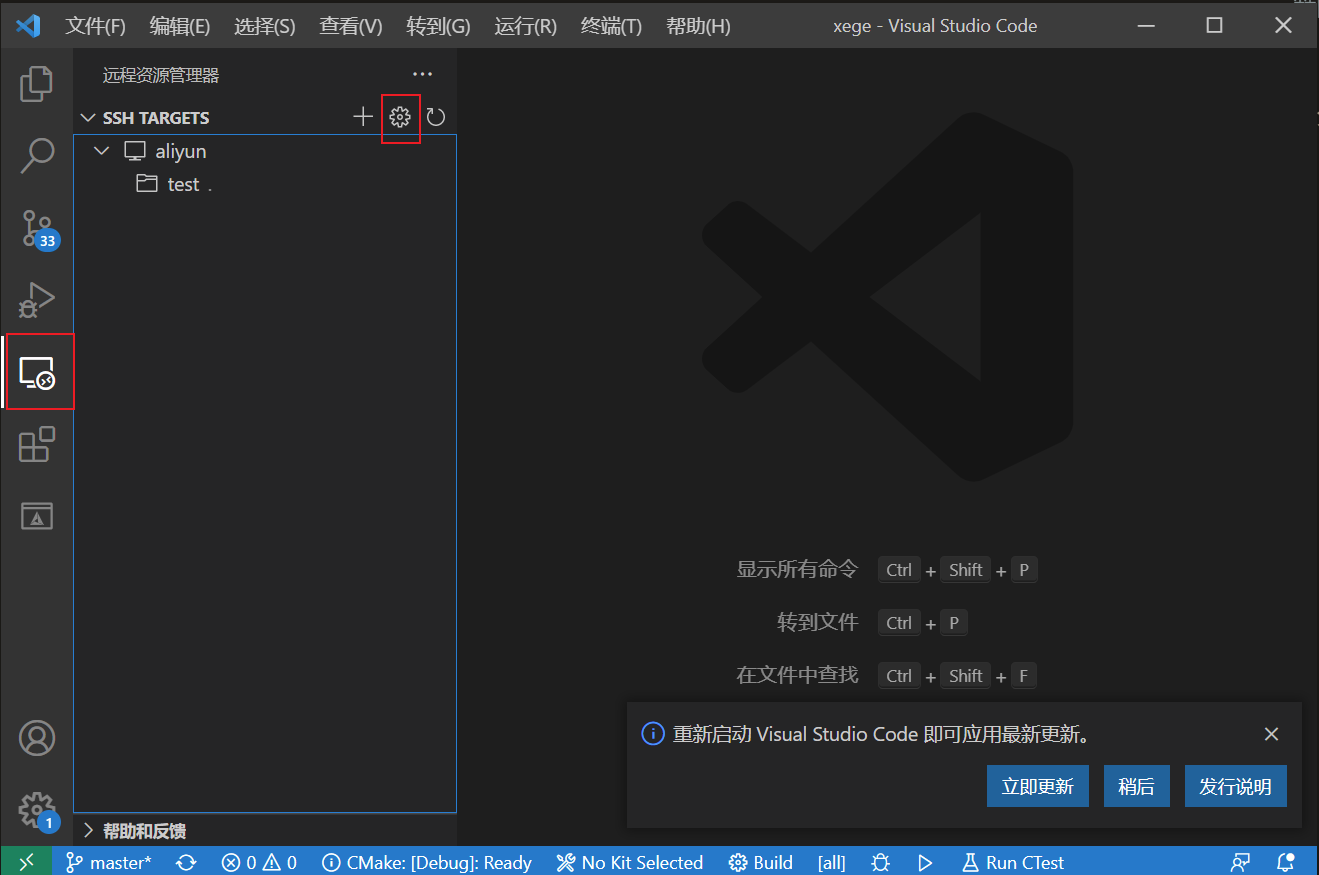Click the Build button in status bar

coord(761,862)
